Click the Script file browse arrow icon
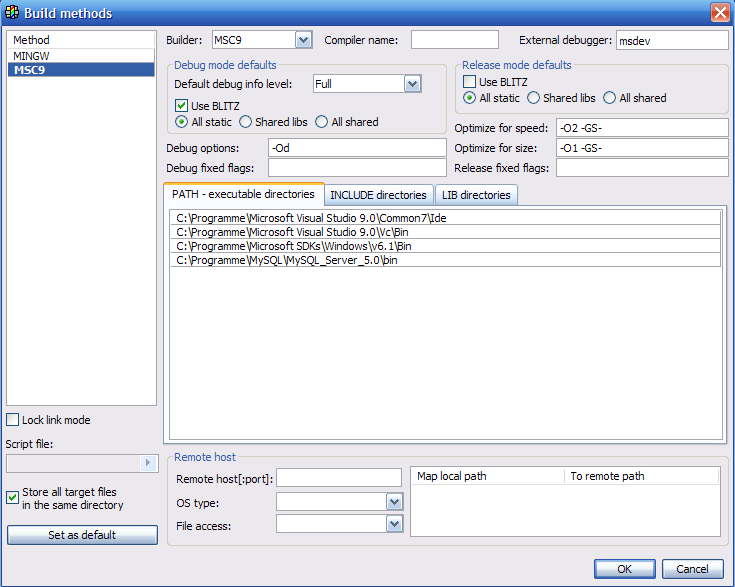735x587 pixels. coord(148,463)
